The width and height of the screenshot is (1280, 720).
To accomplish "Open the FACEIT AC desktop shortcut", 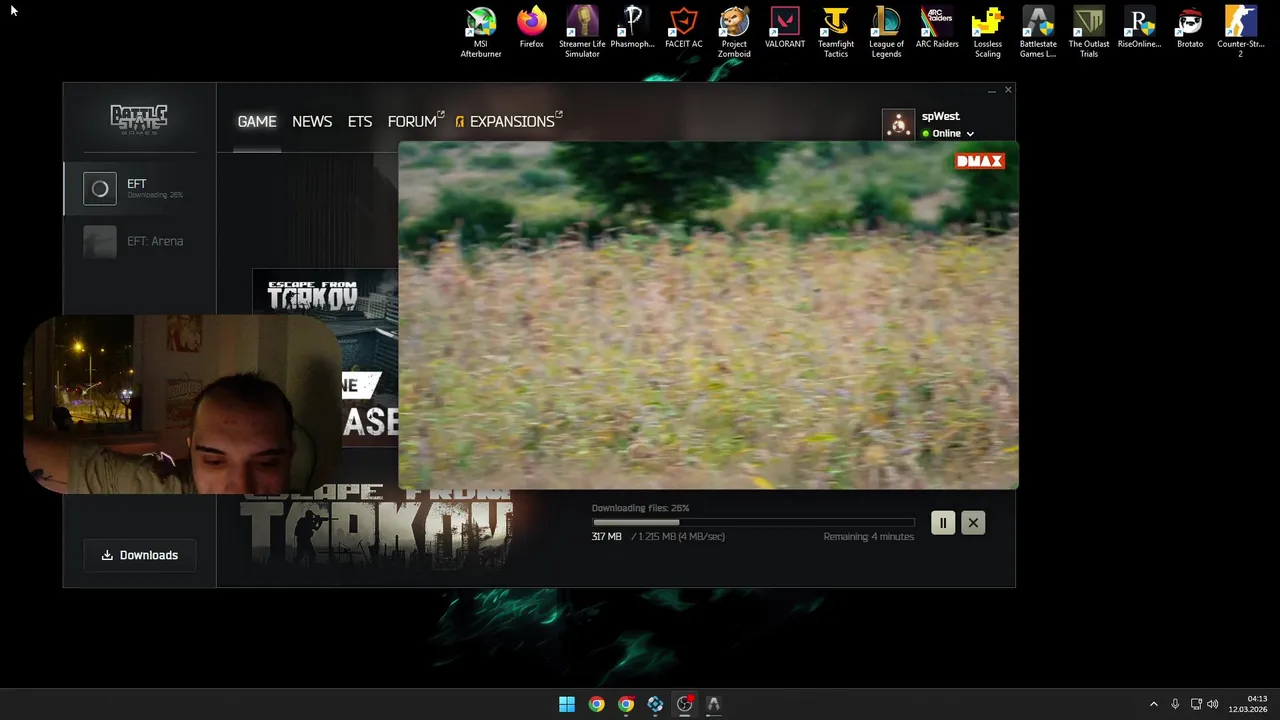I will (x=683, y=28).
